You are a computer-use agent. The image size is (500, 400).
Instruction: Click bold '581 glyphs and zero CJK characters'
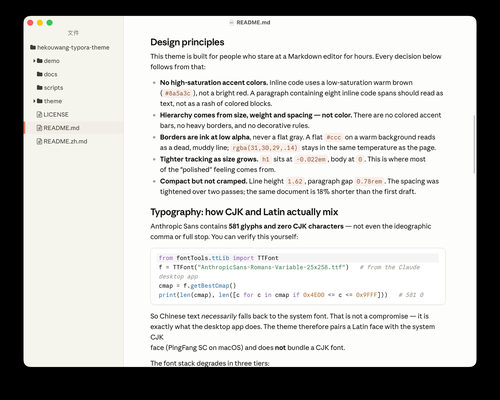click(286, 226)
